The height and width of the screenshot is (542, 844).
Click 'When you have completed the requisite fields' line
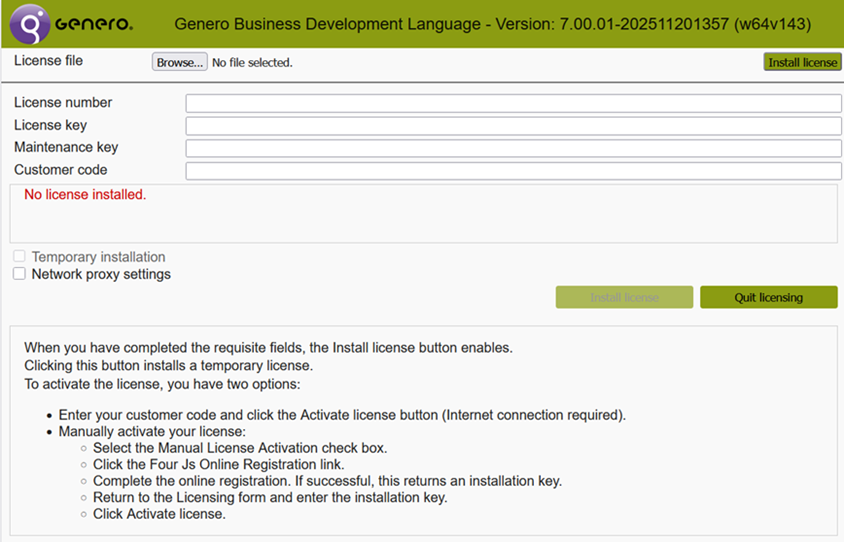pyautogui.click(x=269, y=348)
